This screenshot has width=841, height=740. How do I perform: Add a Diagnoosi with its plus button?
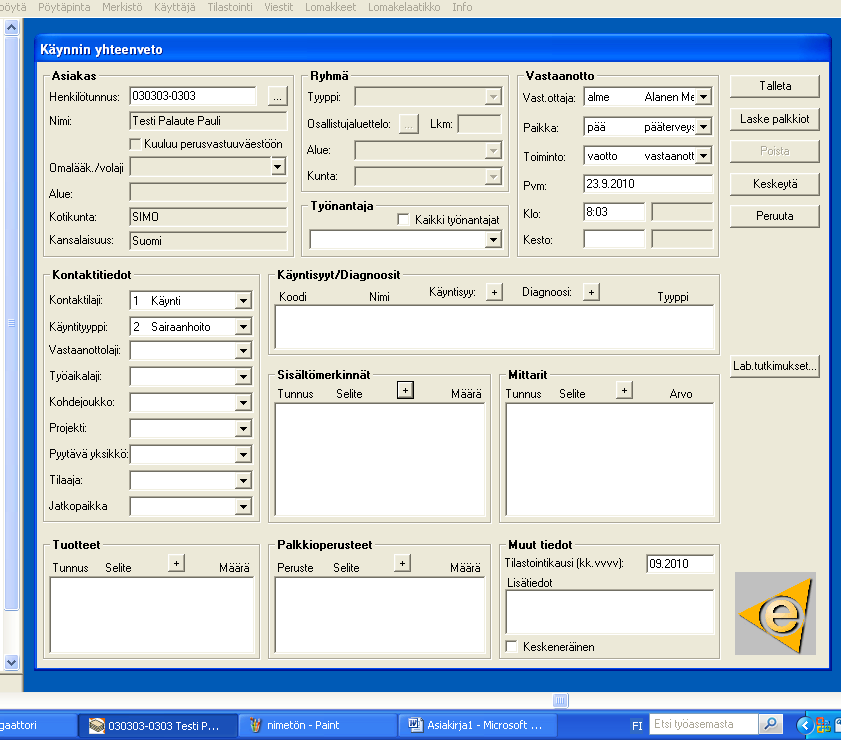pyautogui.click(x=591, y=292)
